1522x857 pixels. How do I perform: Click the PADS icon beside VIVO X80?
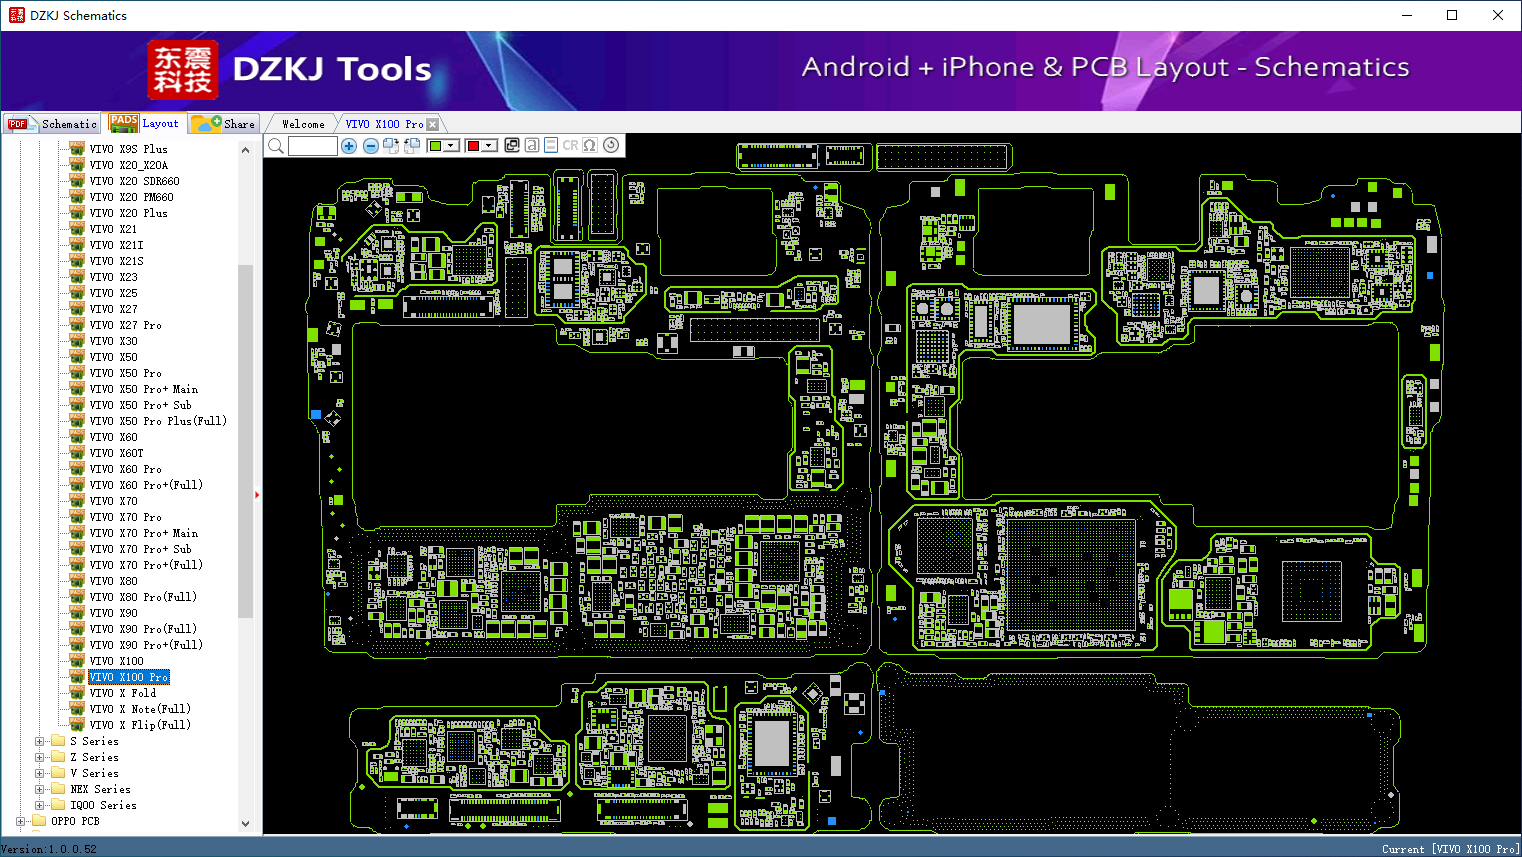[77, 581]
